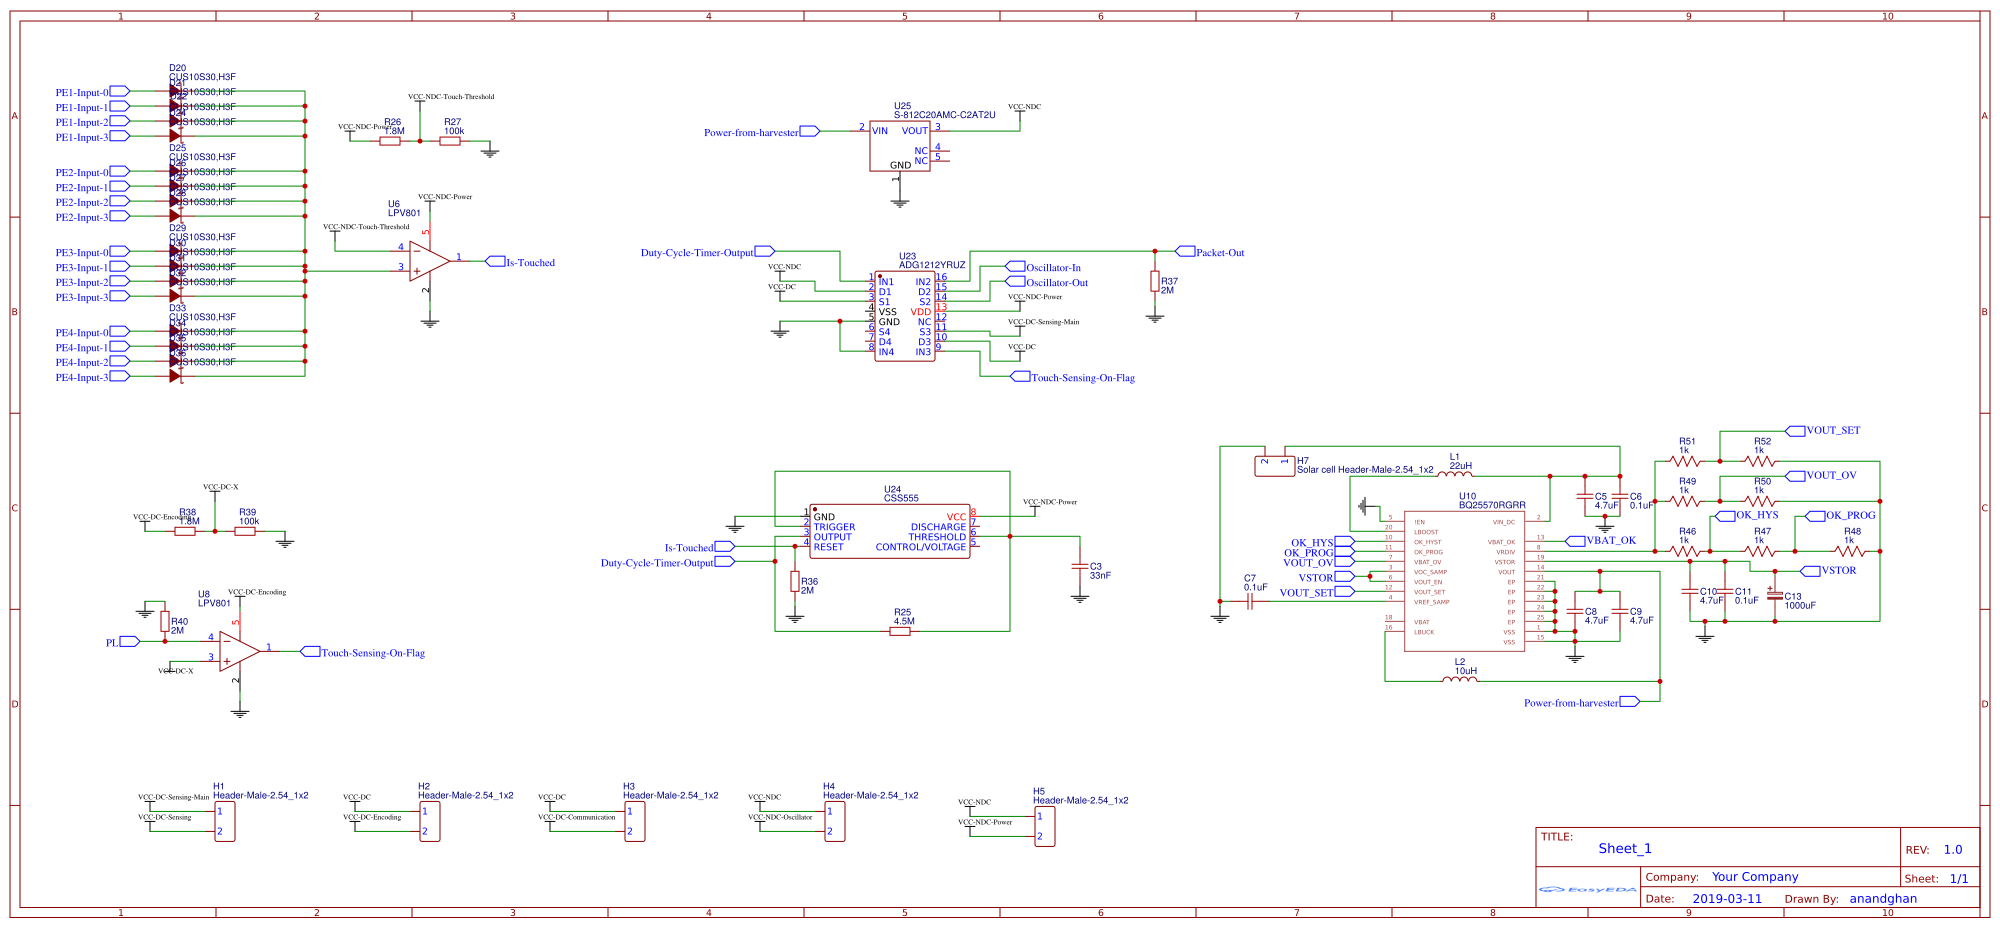Click the U10 BQ25570RGRR harvester IC
Screen dimensions: 2000x928
[1464, 581]
